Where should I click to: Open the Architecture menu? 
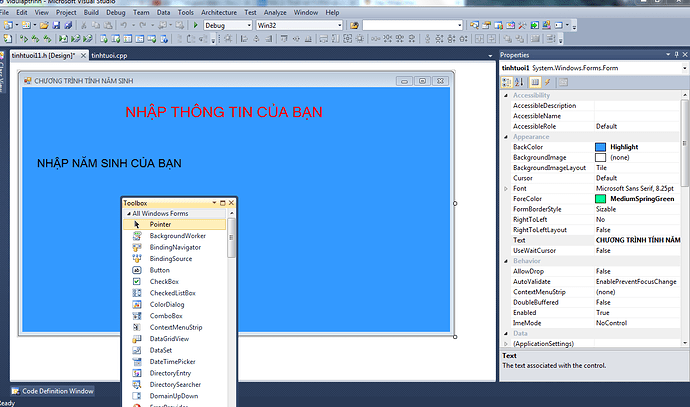coord(218,11)
